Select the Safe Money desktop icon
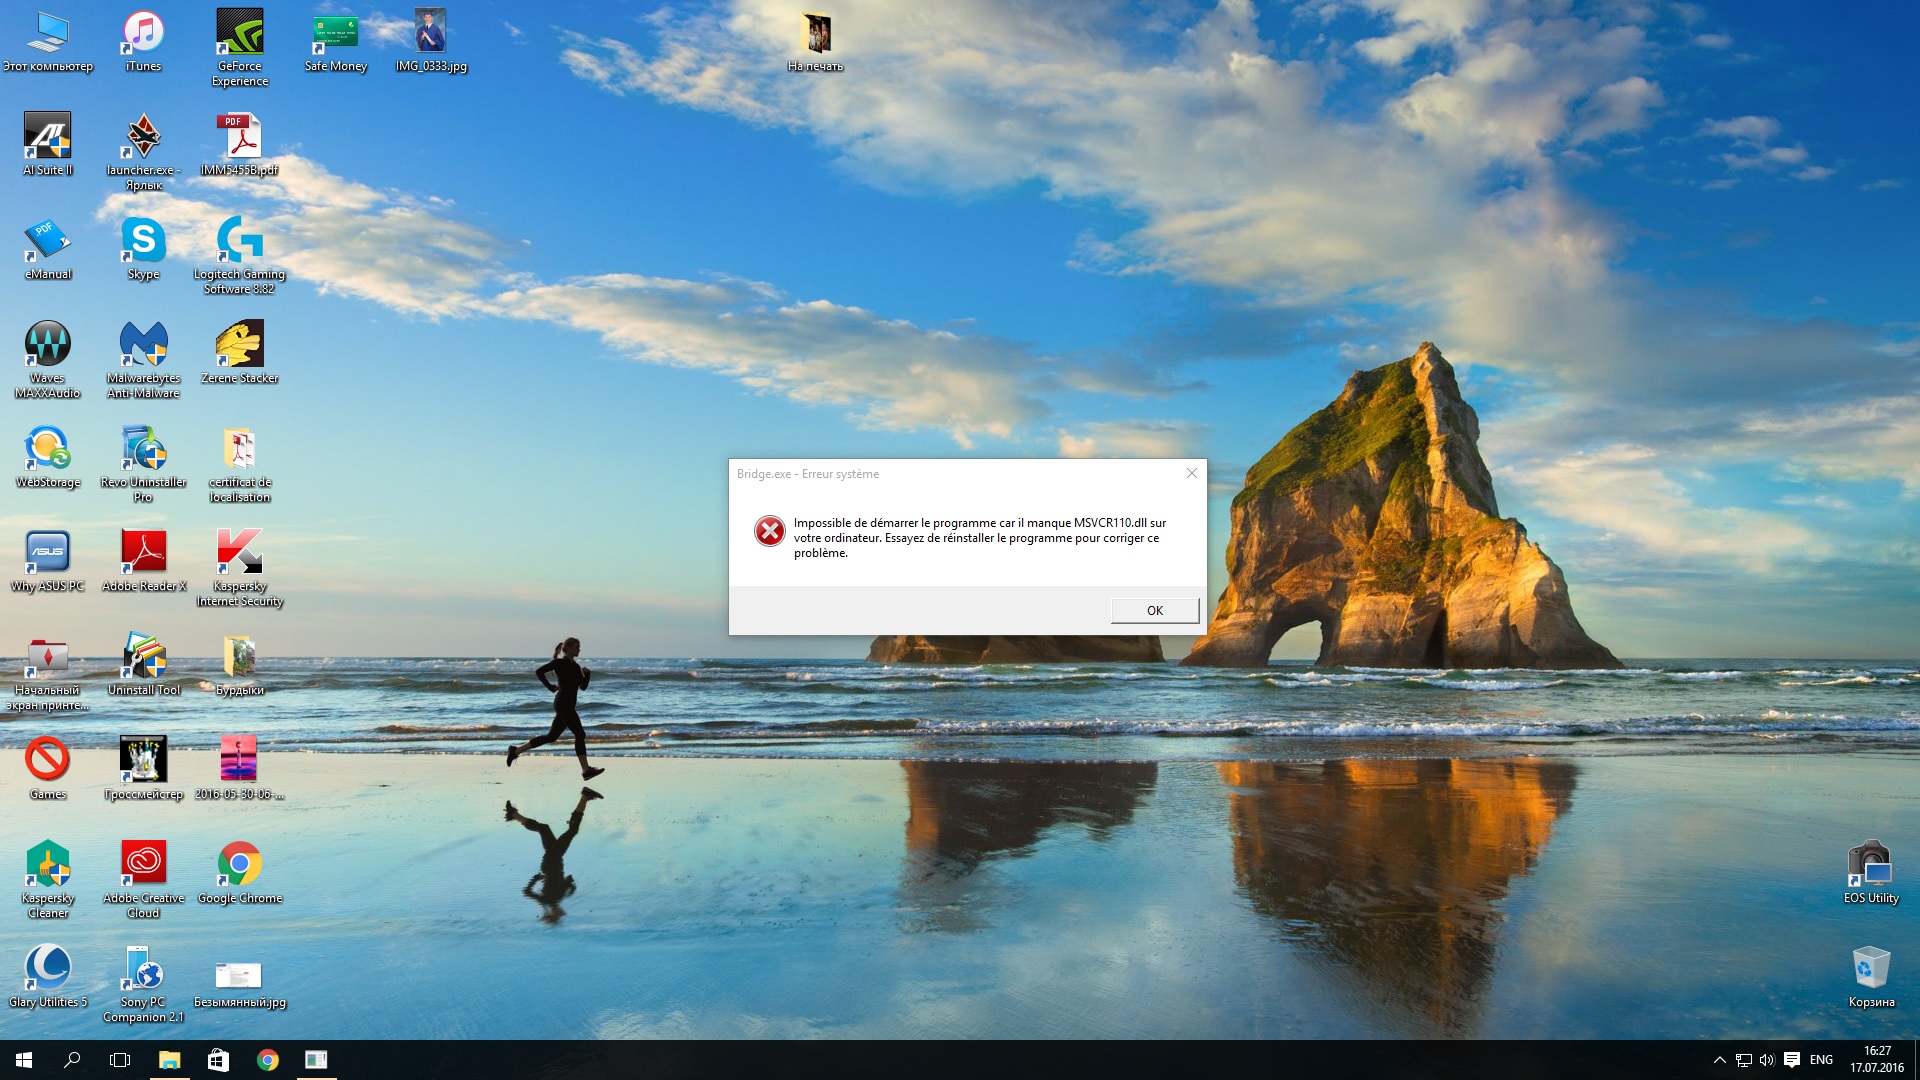This screenshot has width=1920, height=1080. pyautogui.click(x=336, y=41)
